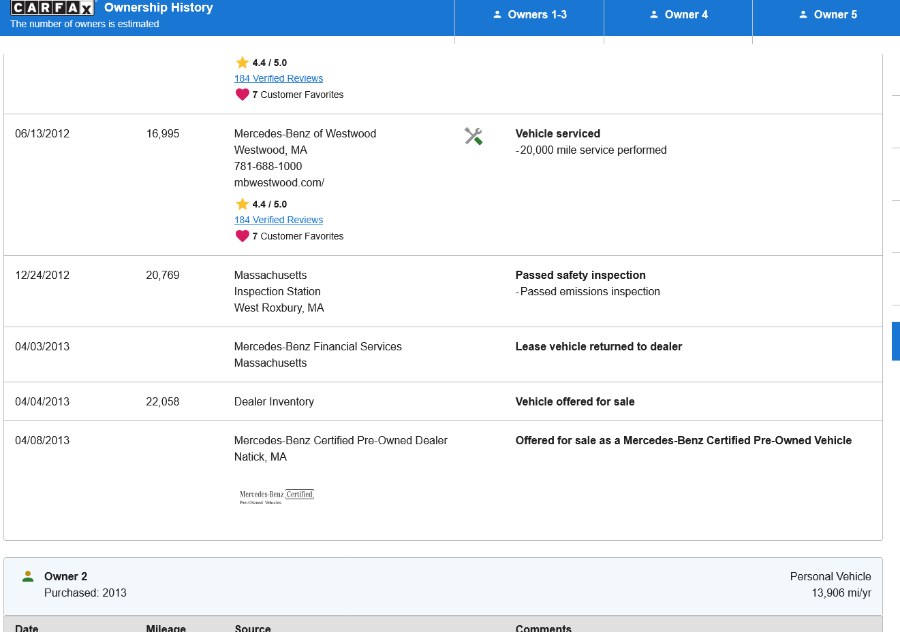Image resolution: width=900 pixels, height=632 pixels.
Task: Click the 20,000 mile service performed text
Action: 593,150
